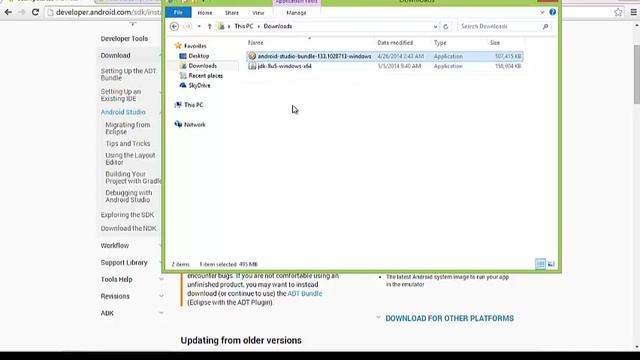Open Download the NDK link
The height and width of the screenshot is (360, 640).
(x=129, y=229)
